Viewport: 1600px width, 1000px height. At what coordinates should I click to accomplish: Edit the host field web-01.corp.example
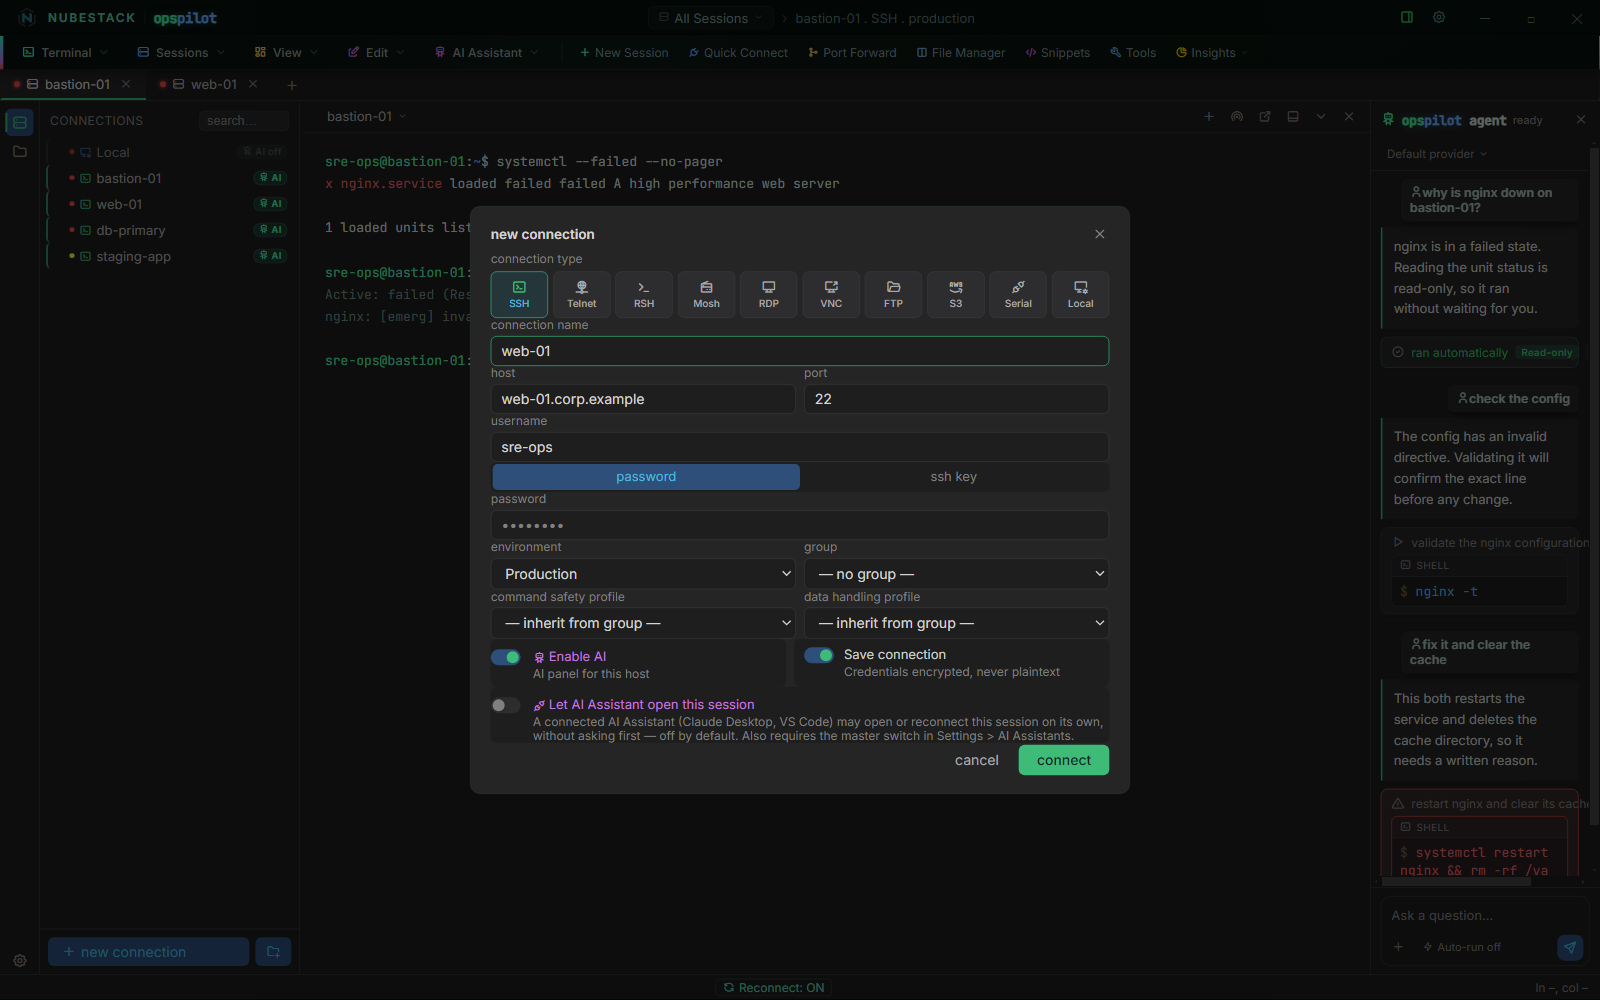(x=643, y=399)
